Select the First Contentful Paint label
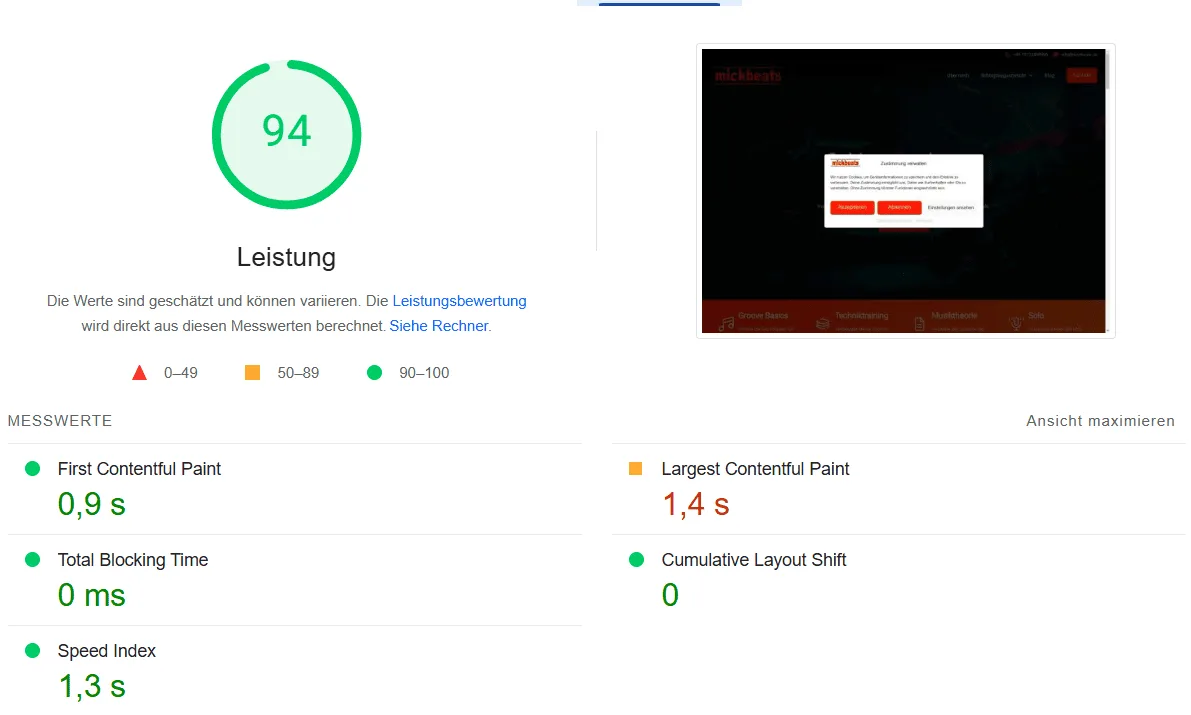This screenshot has height=715, width=1191. 139,469
